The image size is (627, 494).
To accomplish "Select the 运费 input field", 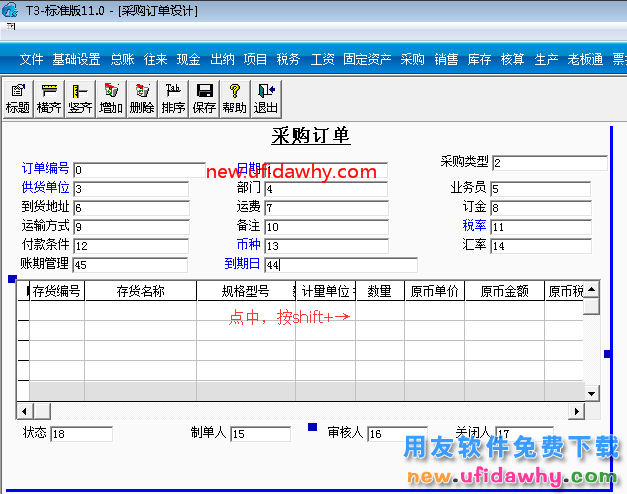I will (326, 208).
